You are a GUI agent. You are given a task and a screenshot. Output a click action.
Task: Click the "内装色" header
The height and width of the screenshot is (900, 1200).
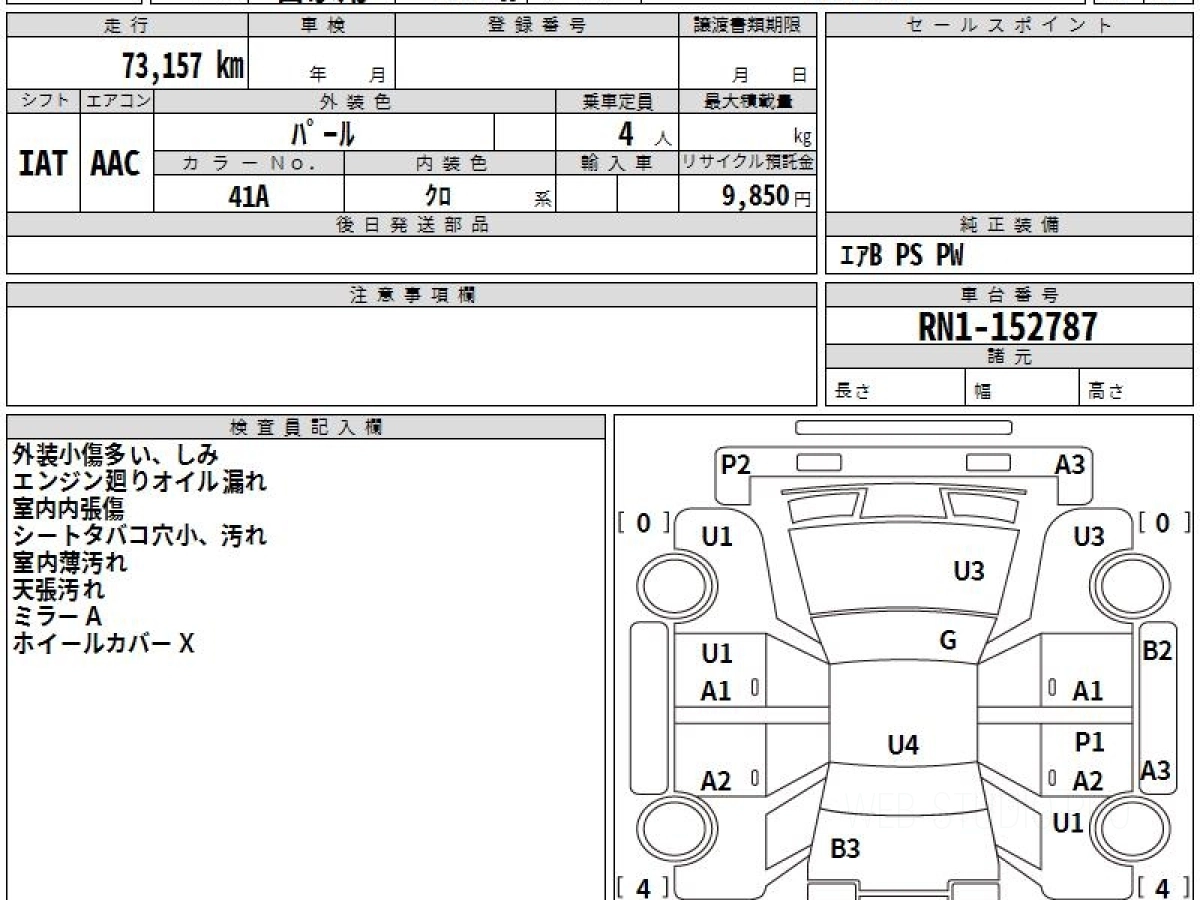coord(451,164)
